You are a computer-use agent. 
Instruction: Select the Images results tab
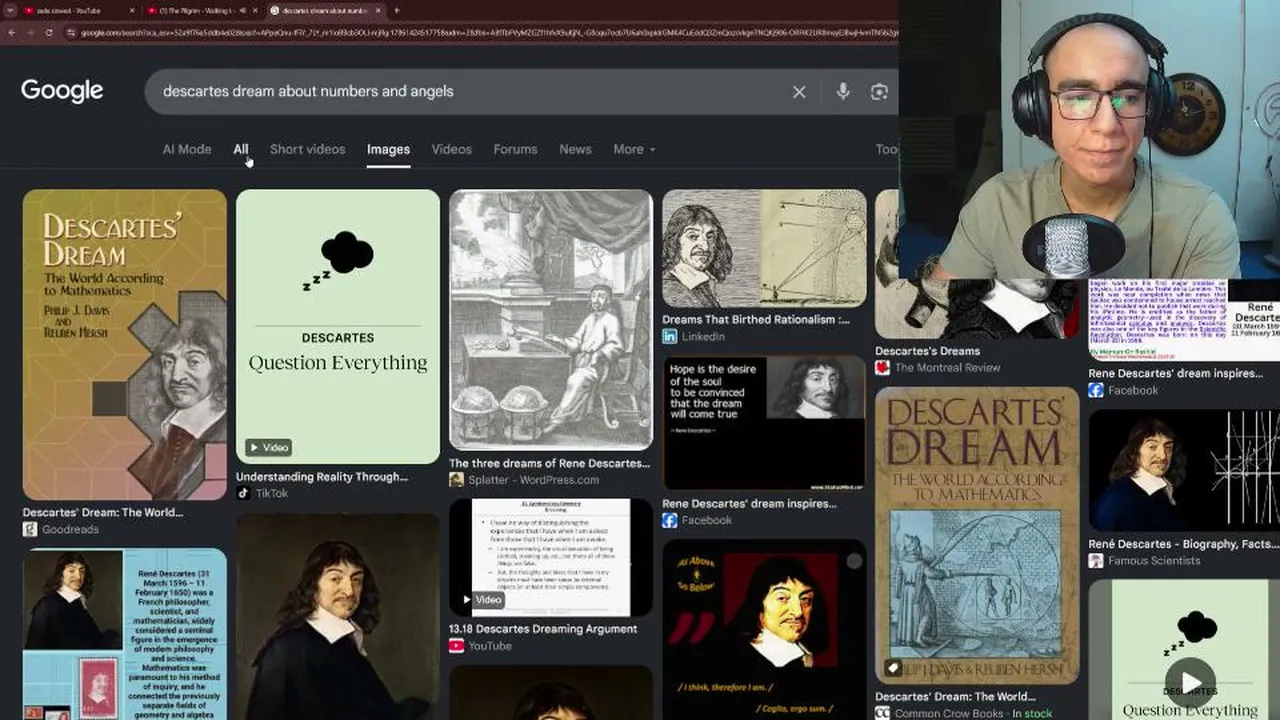(x=388, y=149)
